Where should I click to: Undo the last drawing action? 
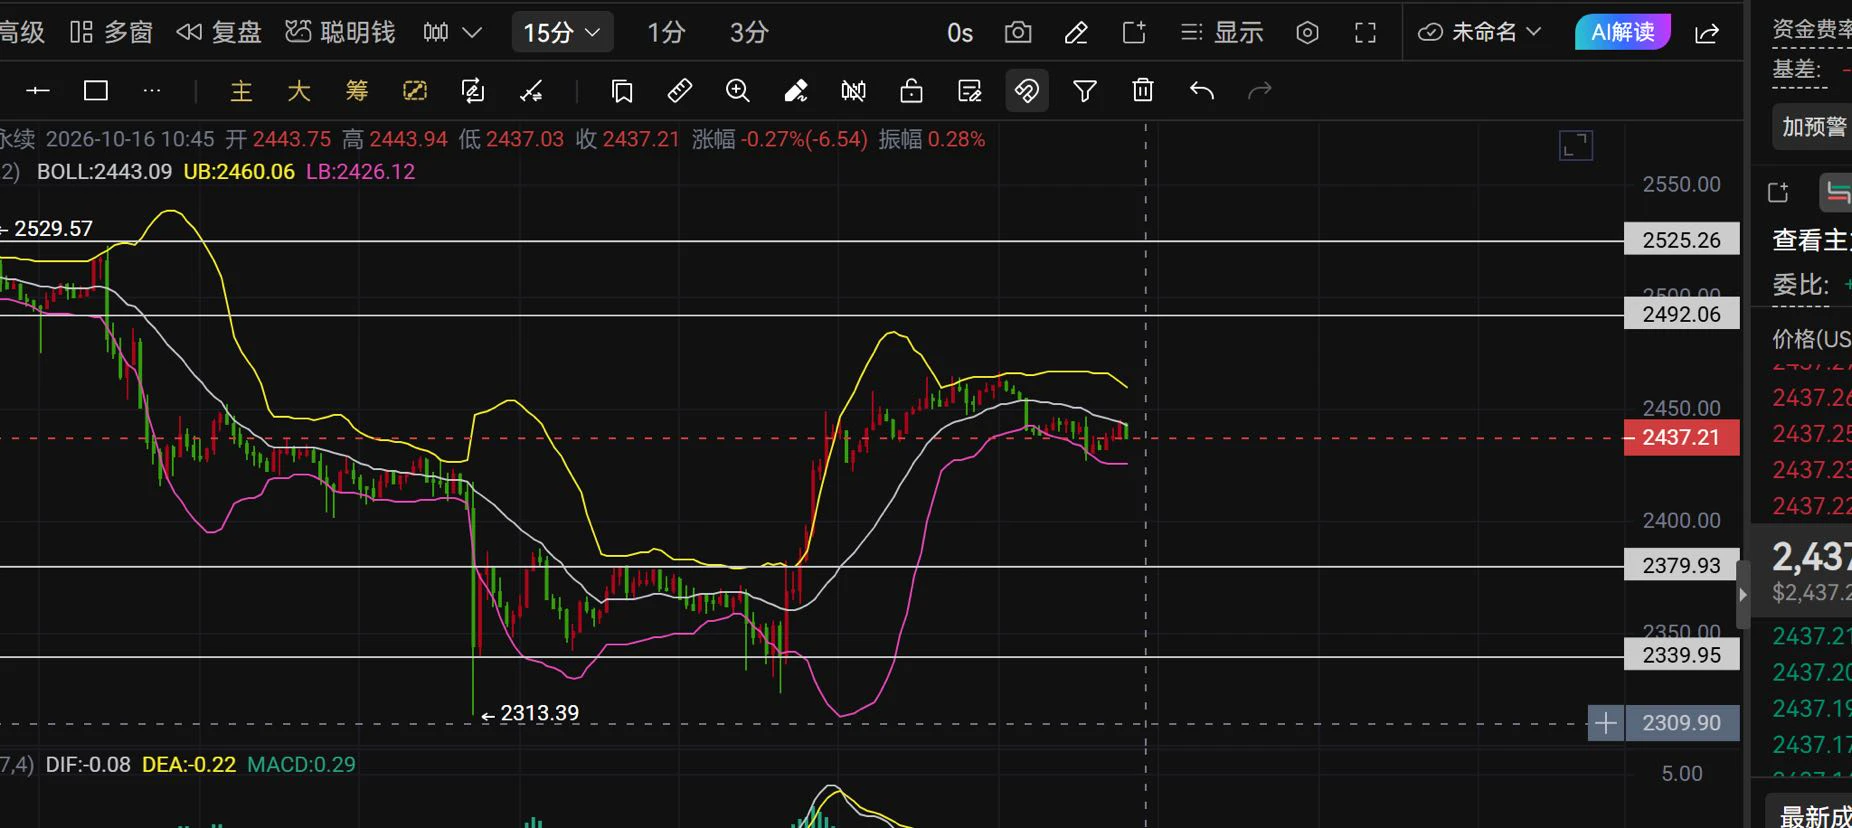coord(1202,91)
